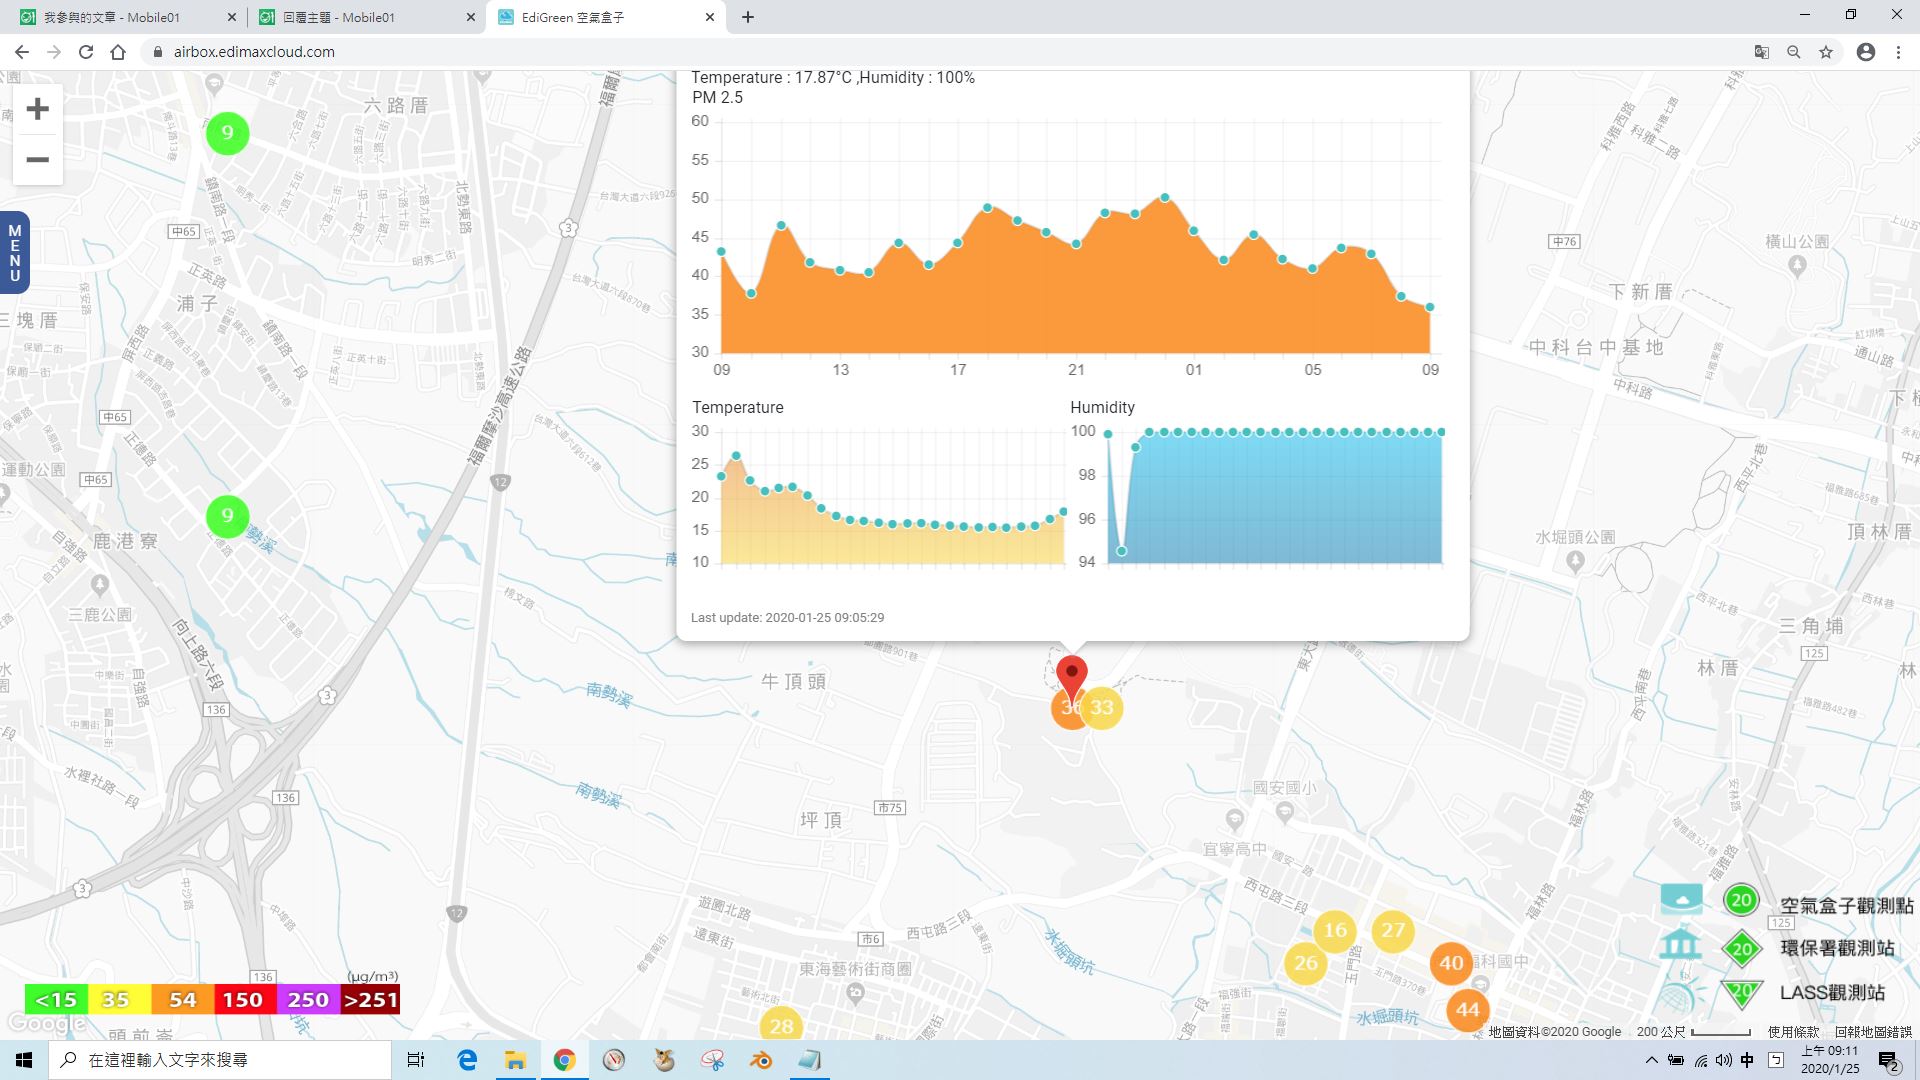
Task: Zoom in the map with plus button
Action: click(x=37, y=109)
